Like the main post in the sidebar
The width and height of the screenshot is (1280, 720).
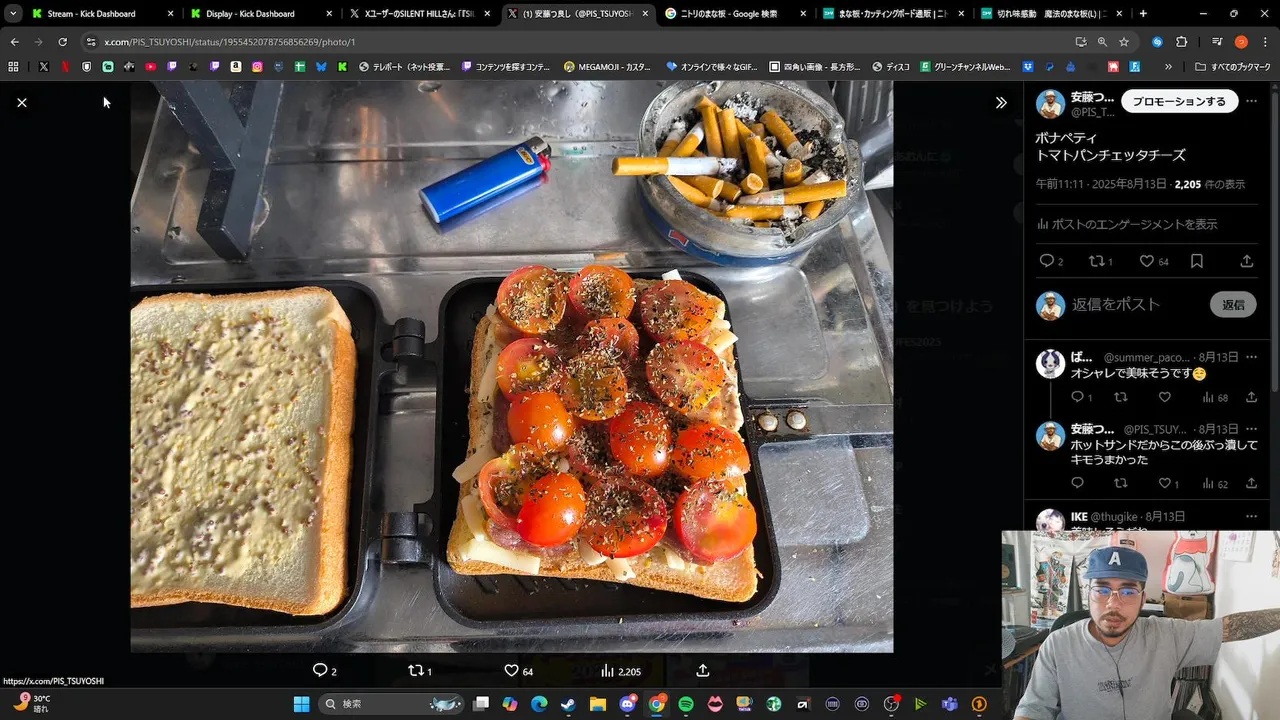(x=1147, y=261)
